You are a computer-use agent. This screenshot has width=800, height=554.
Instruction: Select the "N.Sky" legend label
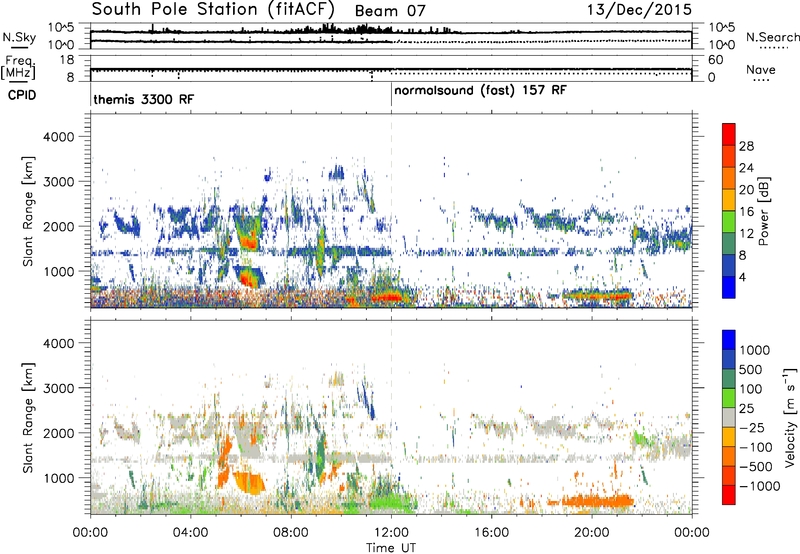[x=19, y=37]
